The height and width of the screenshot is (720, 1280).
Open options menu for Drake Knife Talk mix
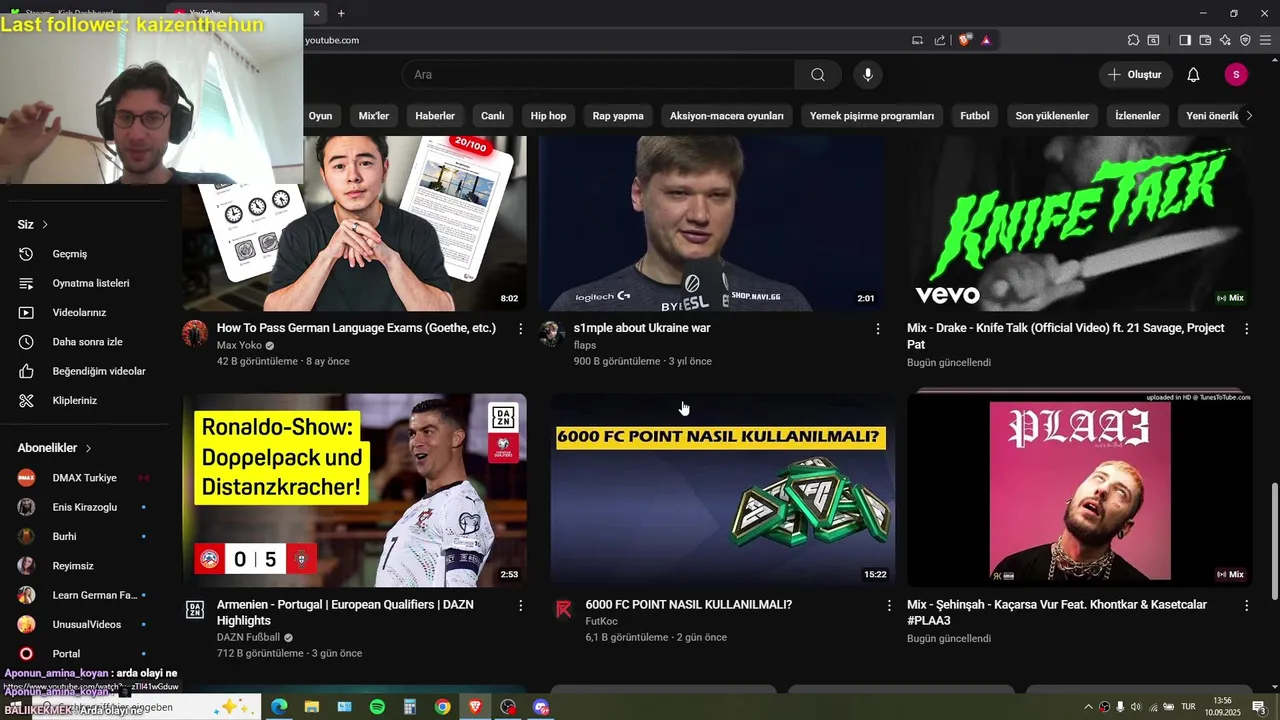pos(1246,328)
